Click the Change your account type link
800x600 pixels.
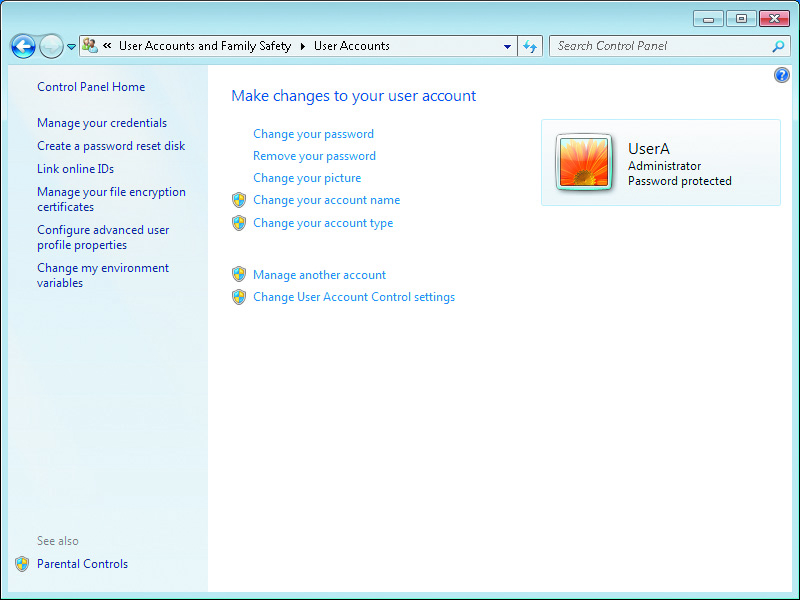[323, 223]
